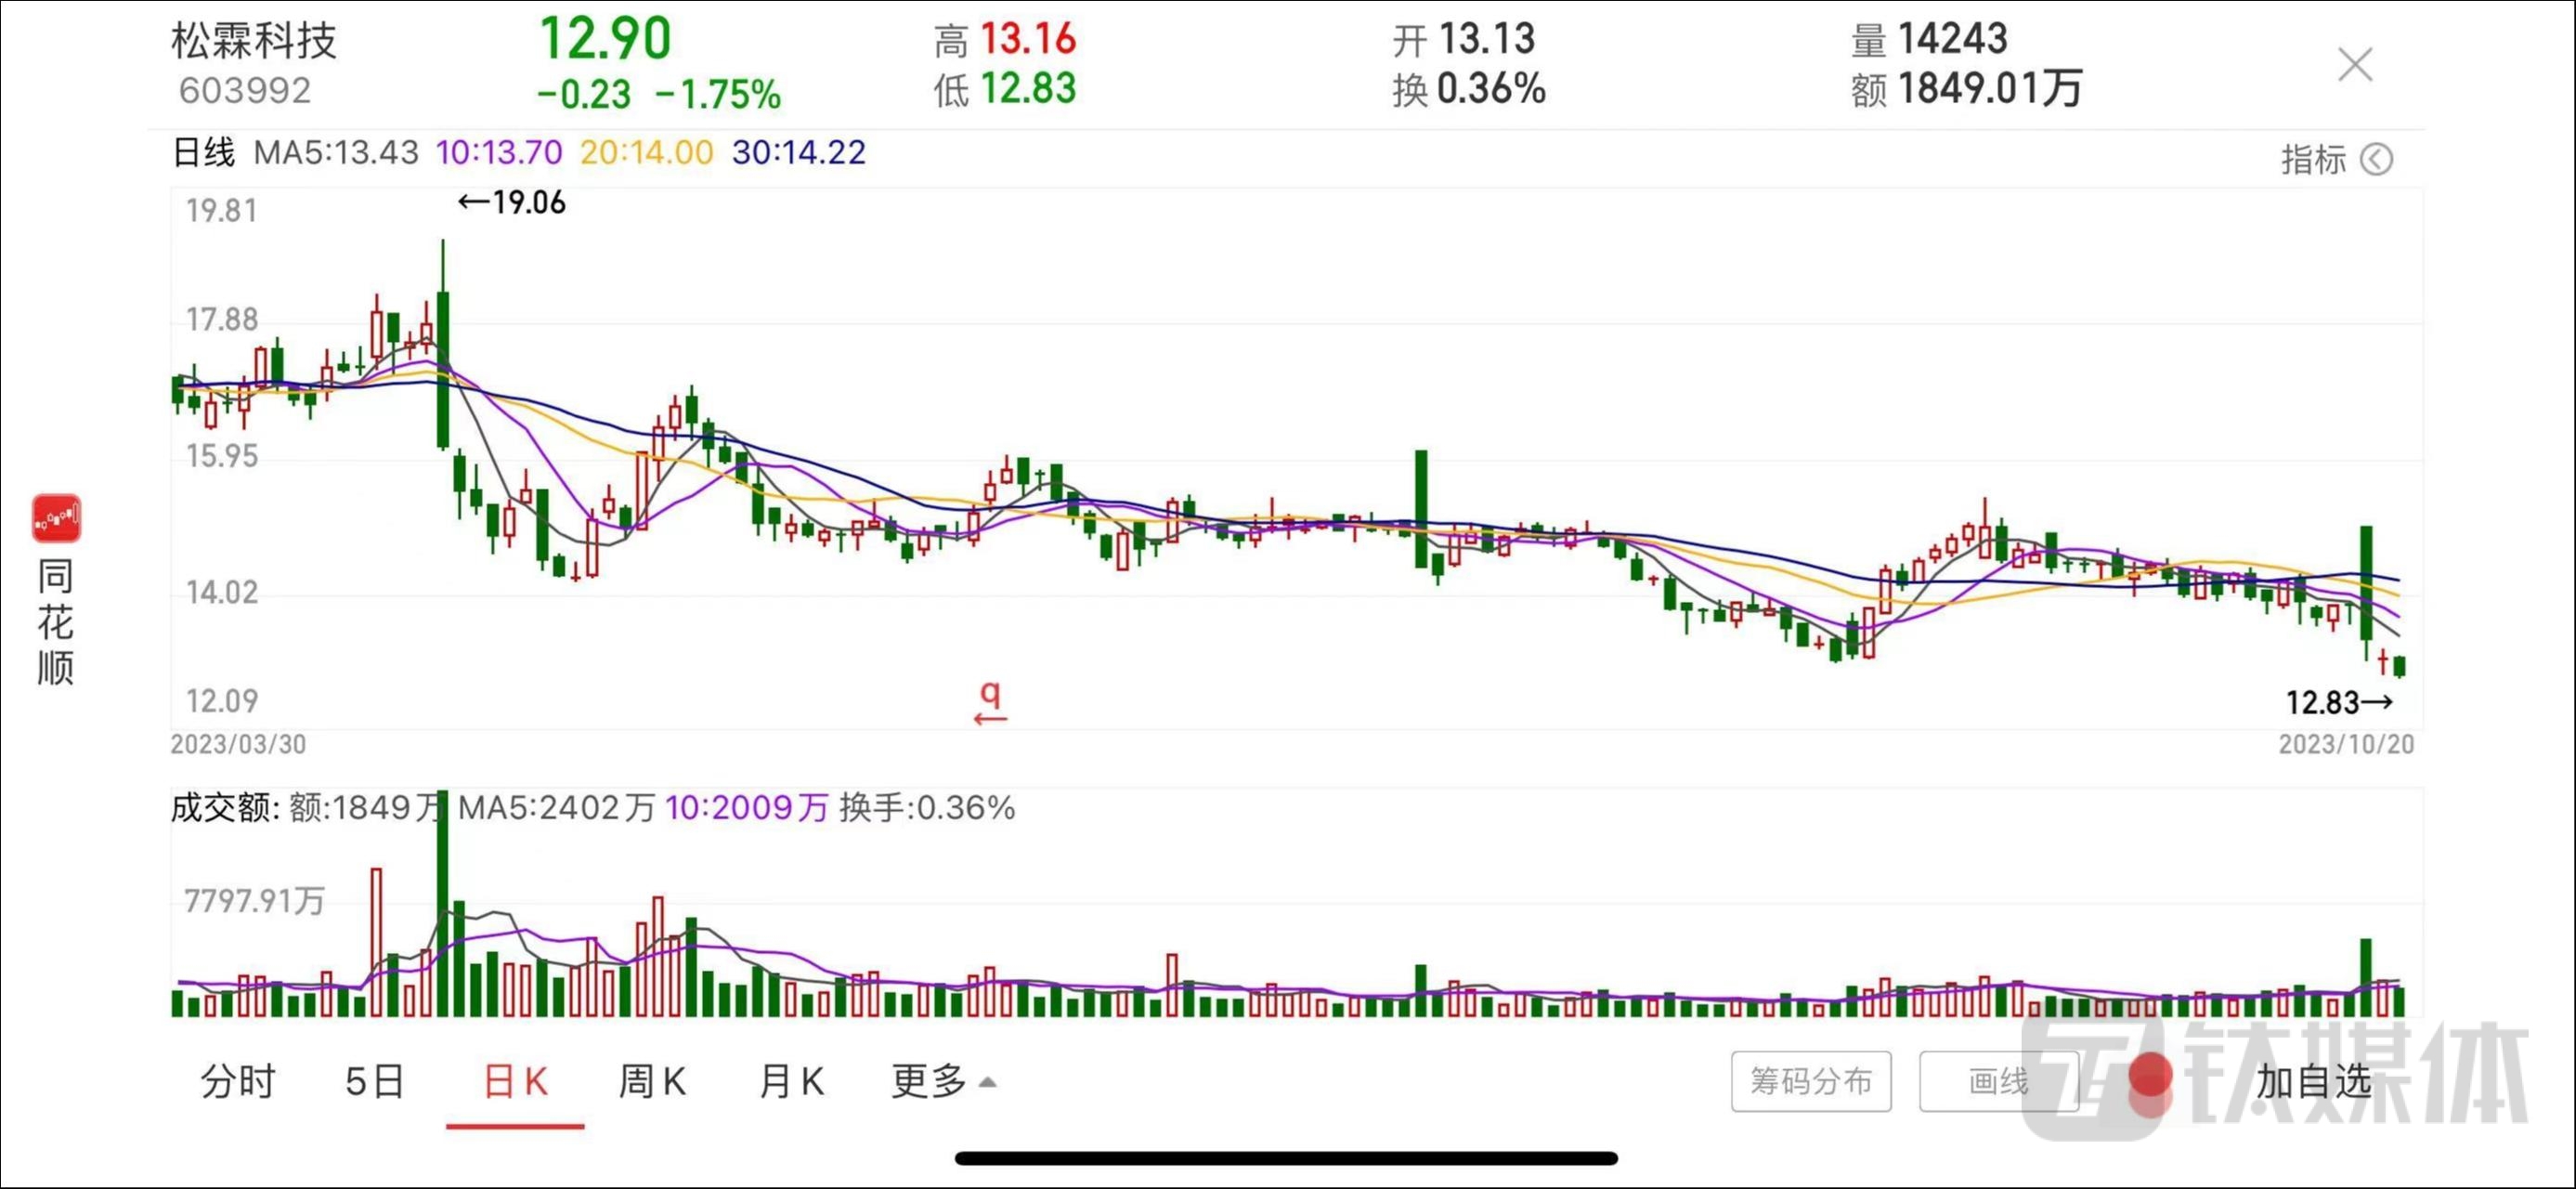This screenshot has width=2576, height=1189.
Task: Open the 周K weekly chart
Action: 652,1081
